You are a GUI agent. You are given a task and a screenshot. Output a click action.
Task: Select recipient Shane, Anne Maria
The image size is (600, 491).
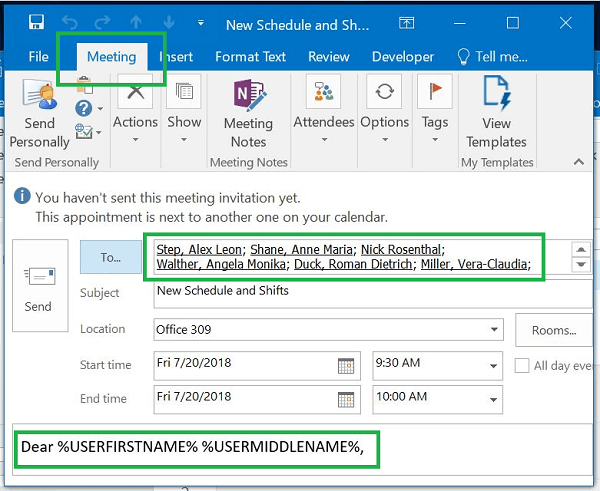301,250
